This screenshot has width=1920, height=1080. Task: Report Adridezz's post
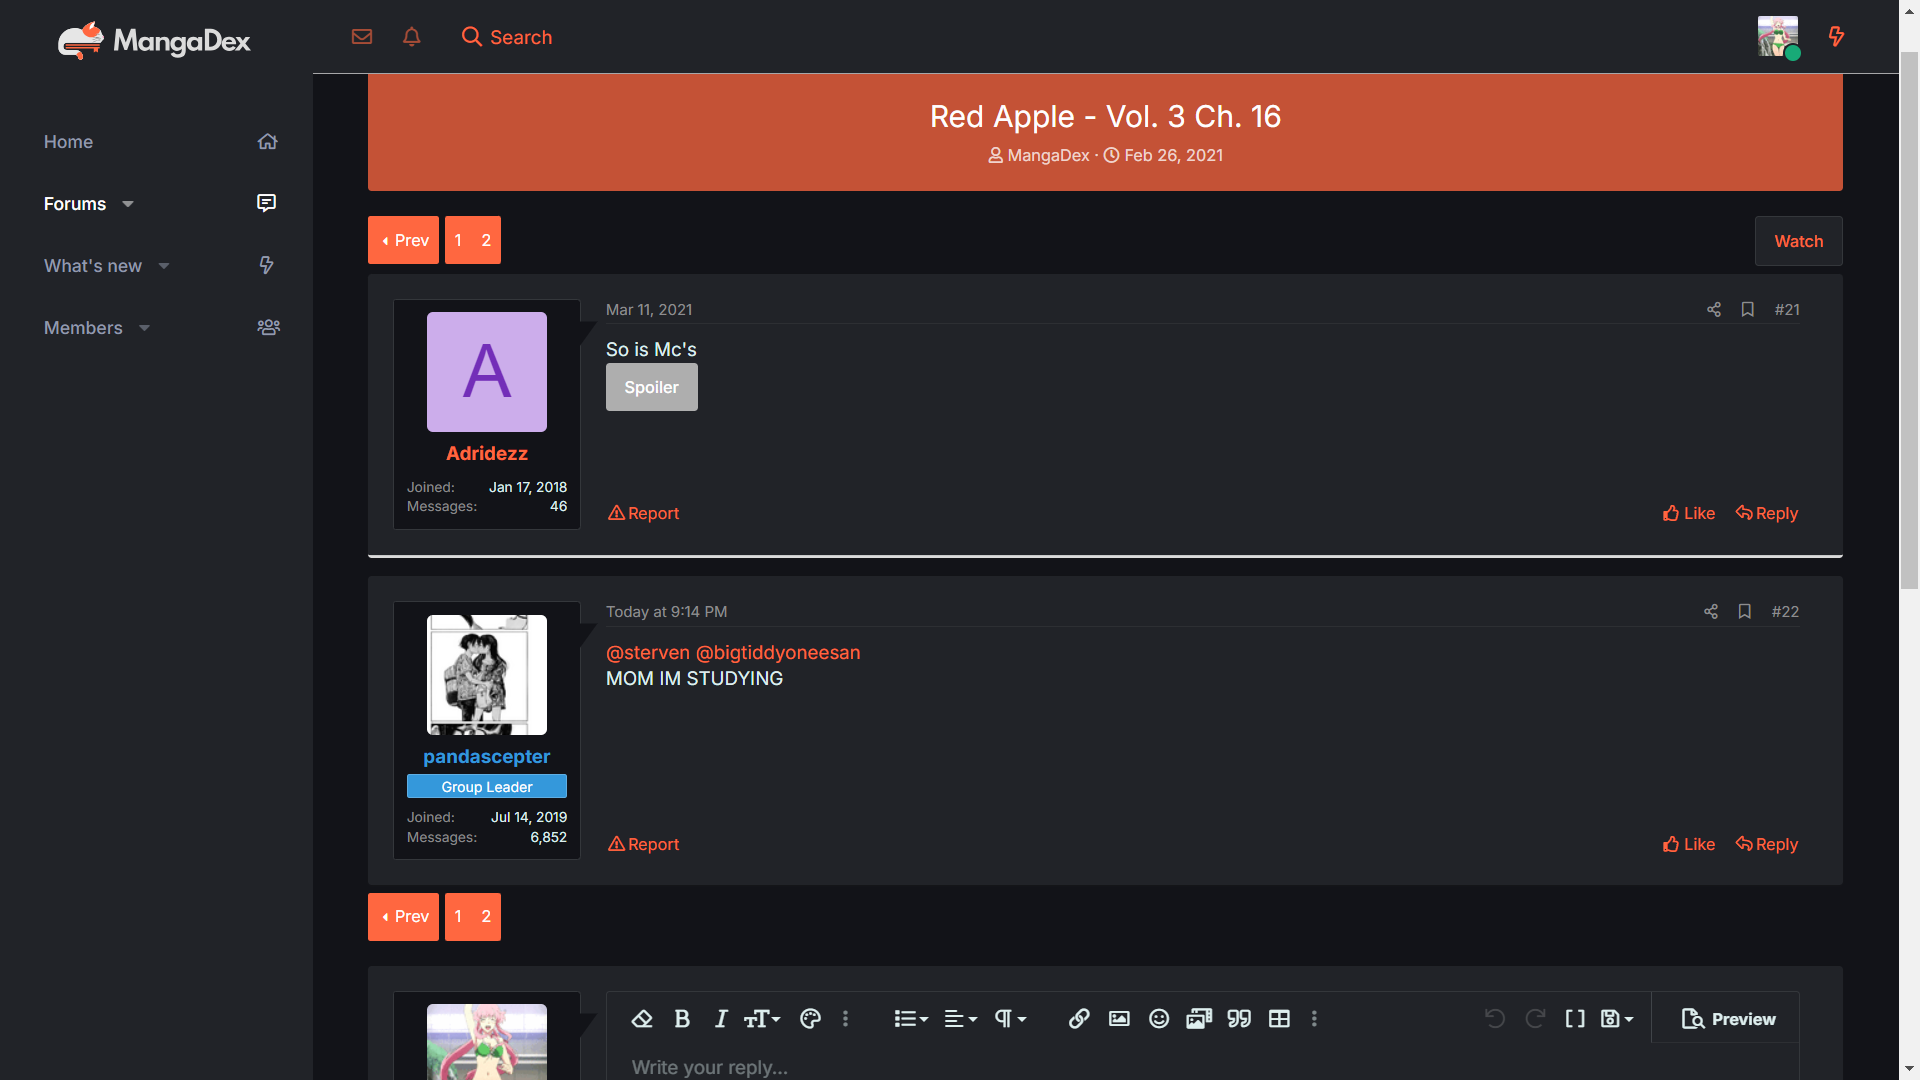coord(643,513)
